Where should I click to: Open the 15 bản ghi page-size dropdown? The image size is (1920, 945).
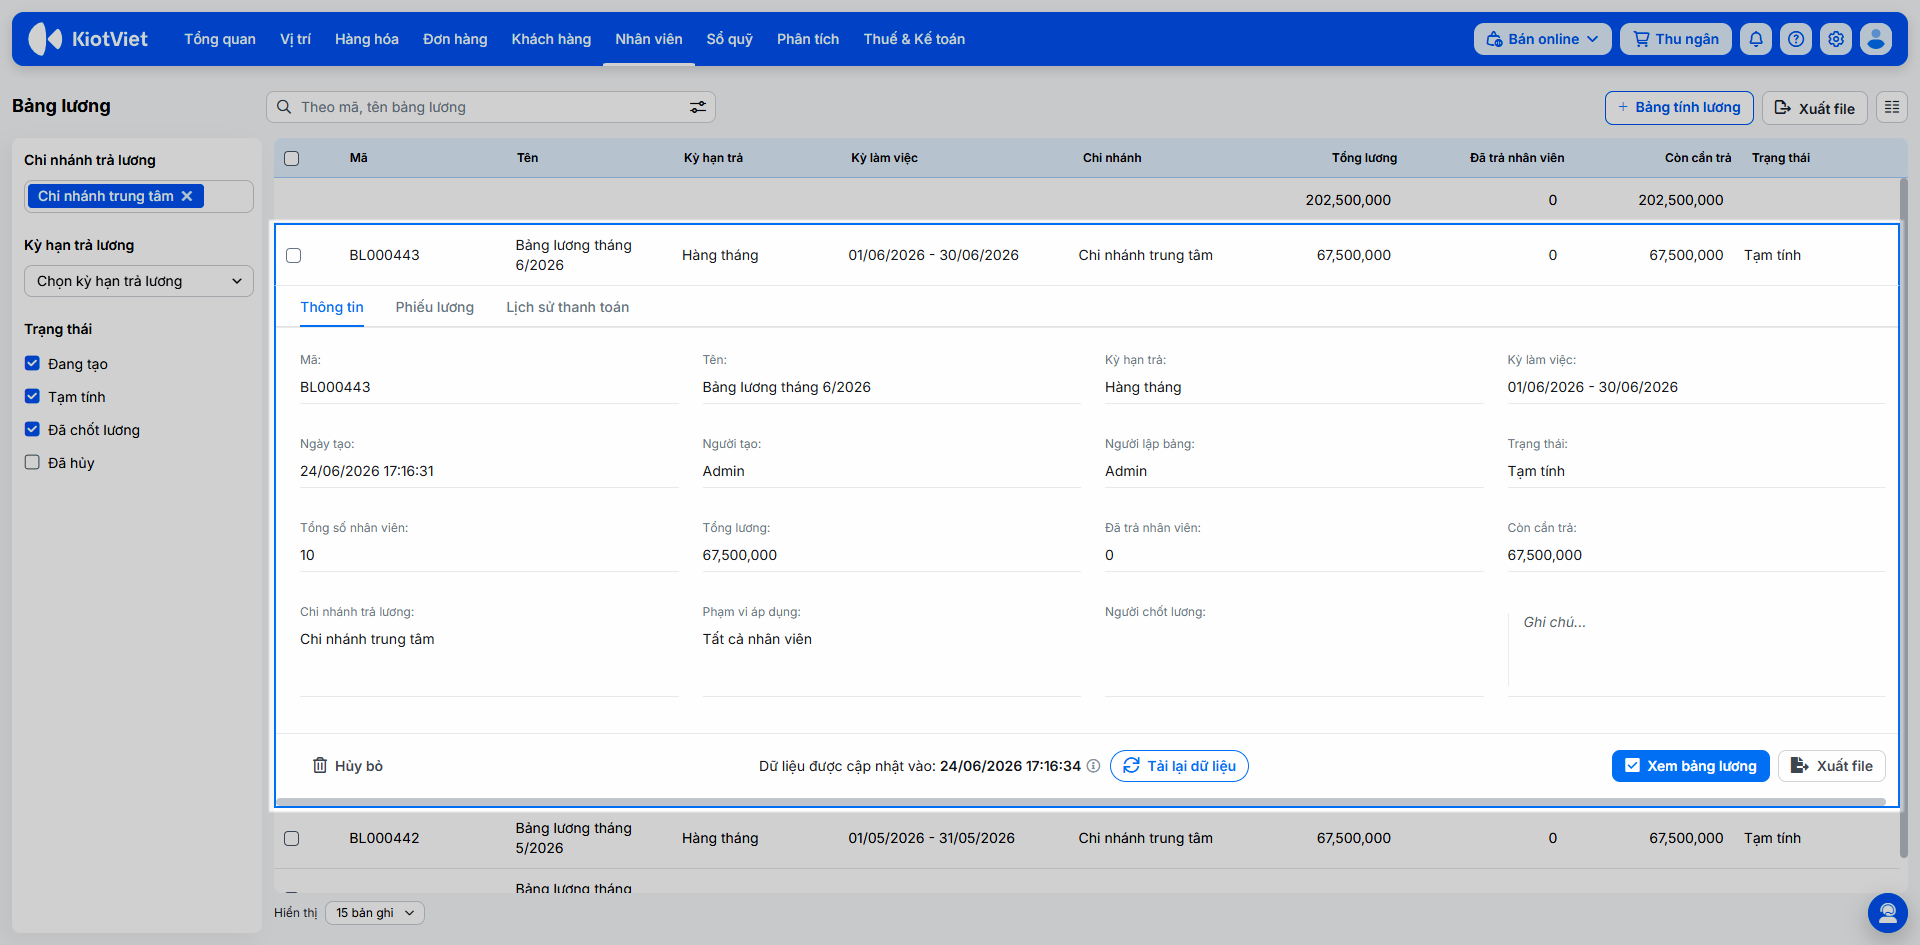coord(375,913)
